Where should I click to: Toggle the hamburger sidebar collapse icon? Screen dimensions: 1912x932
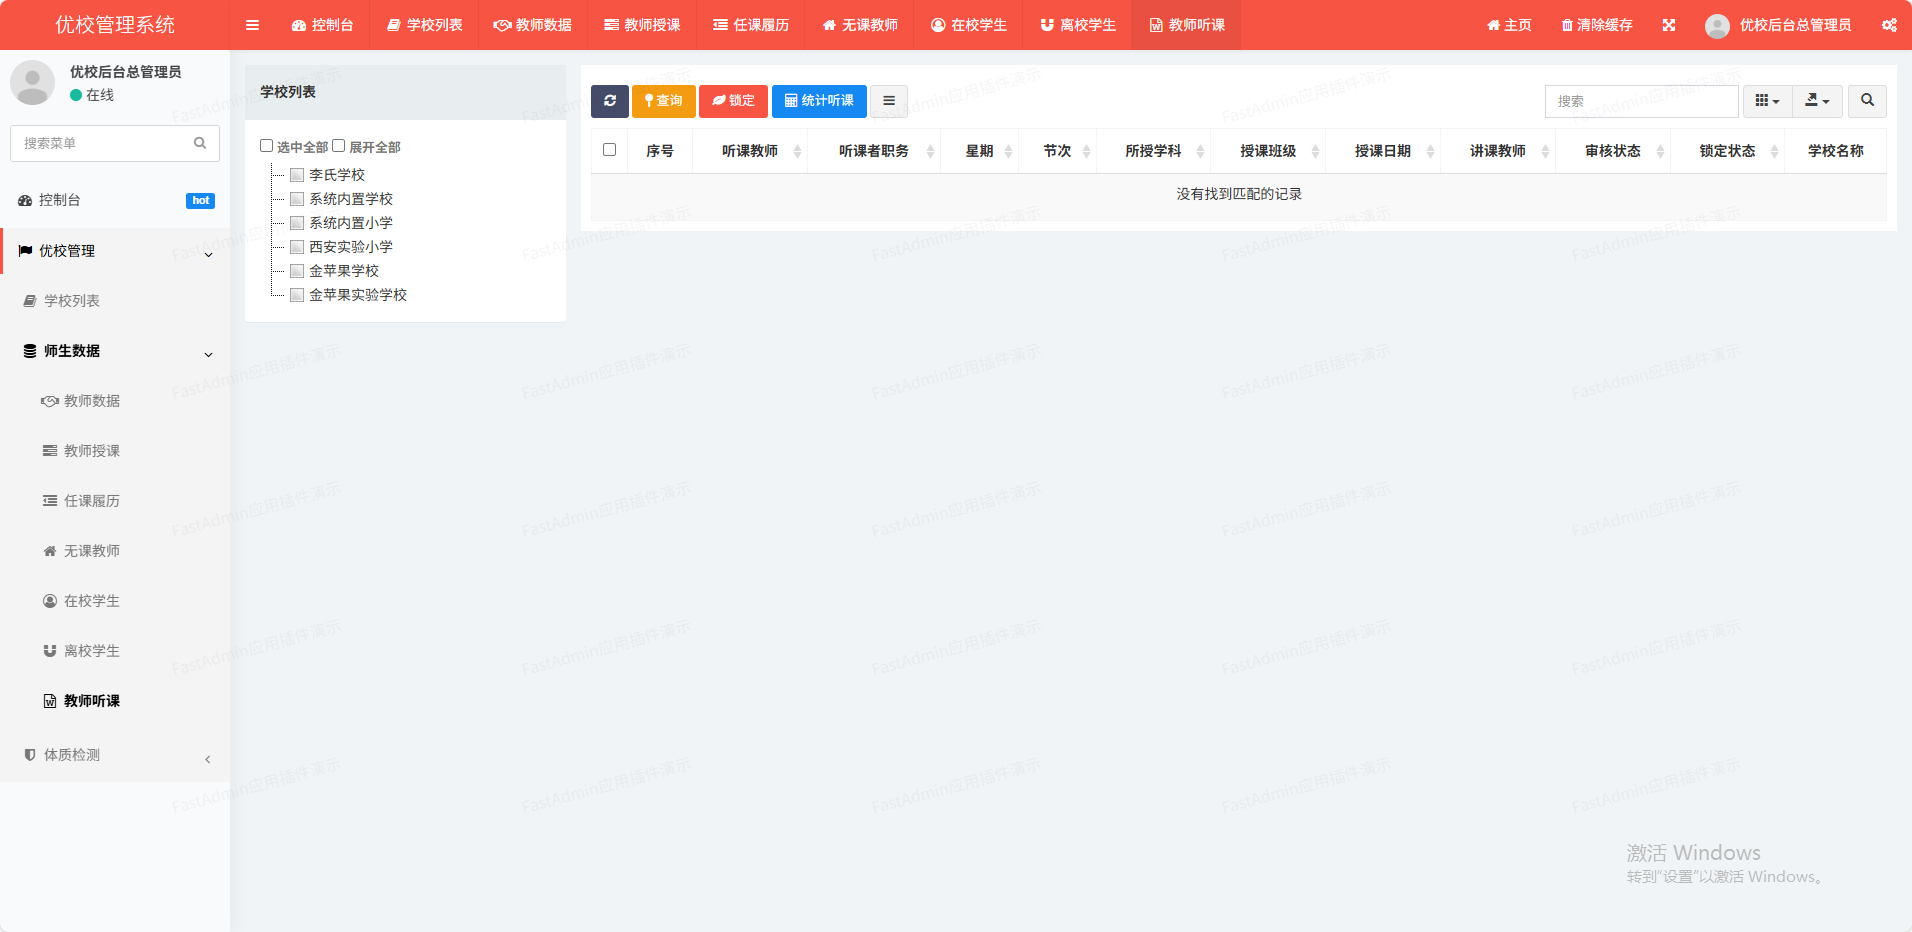coord(252,25)
